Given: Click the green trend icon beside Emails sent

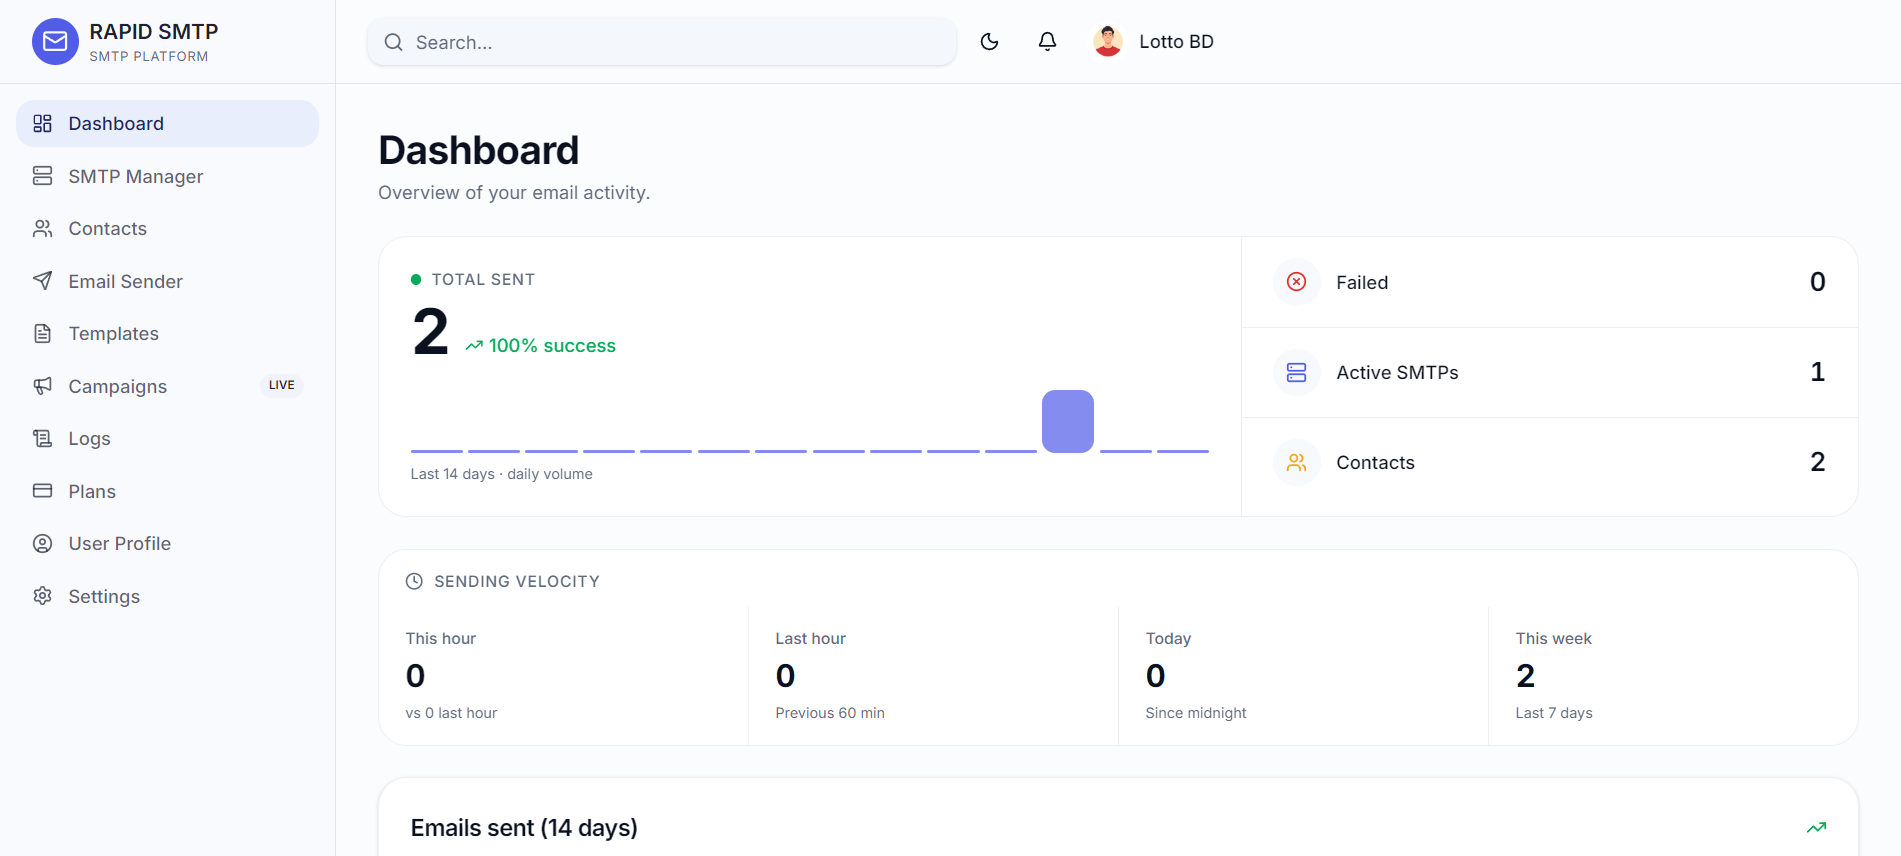Looking at the screenshot, I should click(1816, 827).
